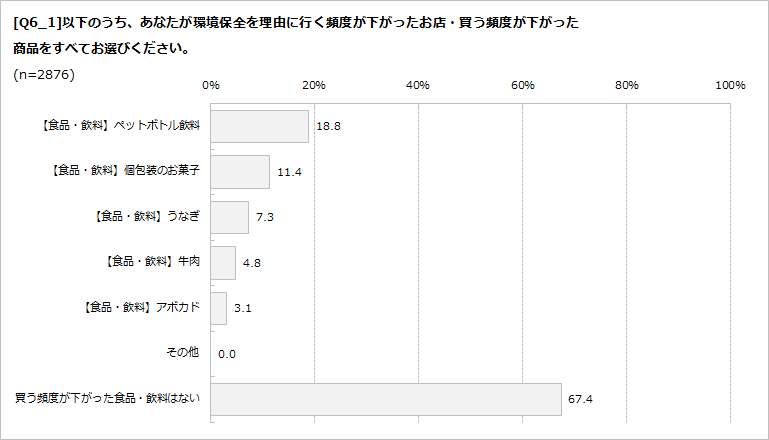Click the その他 category label

(x=184, y=353)
